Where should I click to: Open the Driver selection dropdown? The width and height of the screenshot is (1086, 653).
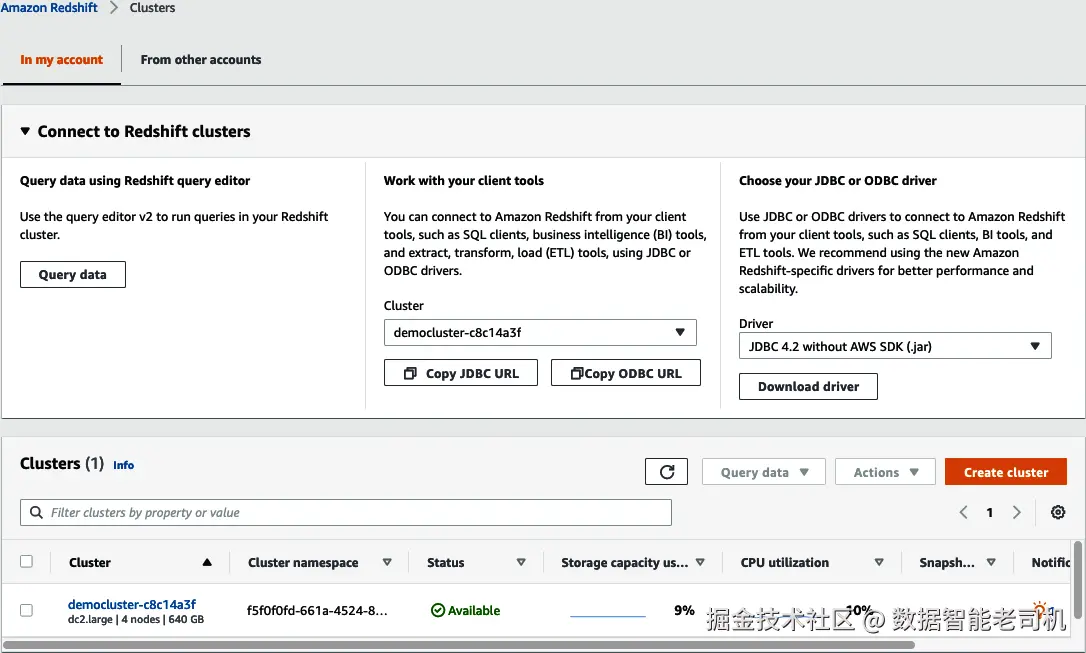point(895,347)
